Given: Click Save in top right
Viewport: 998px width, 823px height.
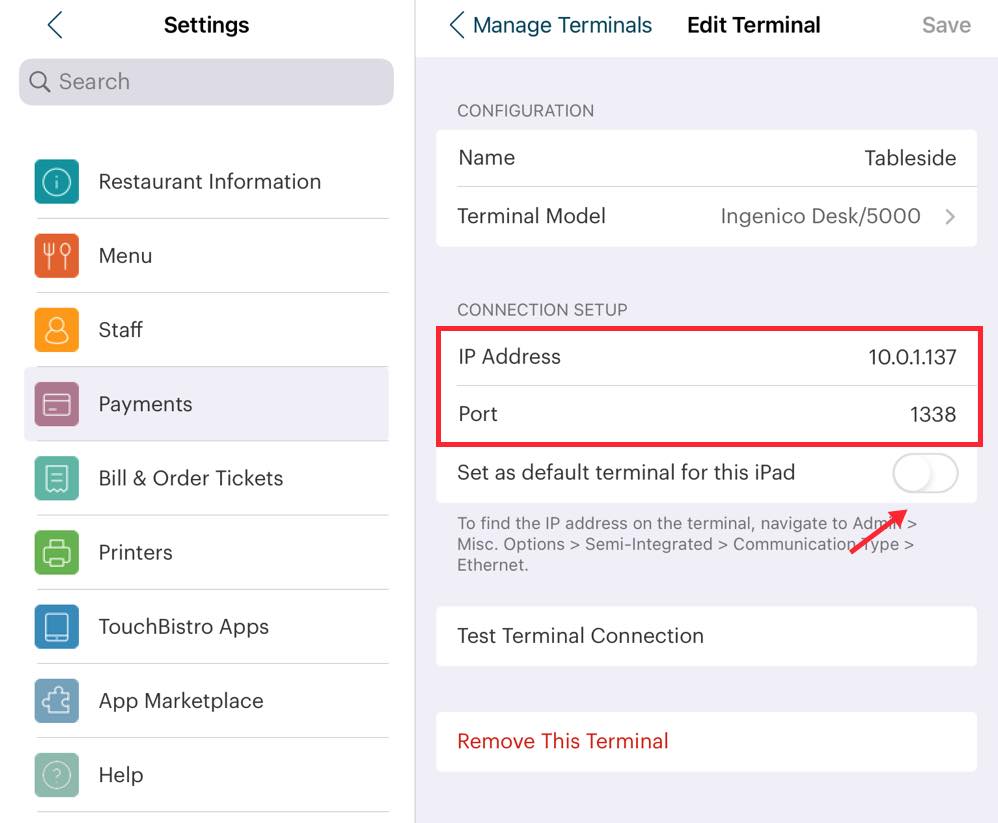Looking at the screenshot, I should click(x=945, y=25).
